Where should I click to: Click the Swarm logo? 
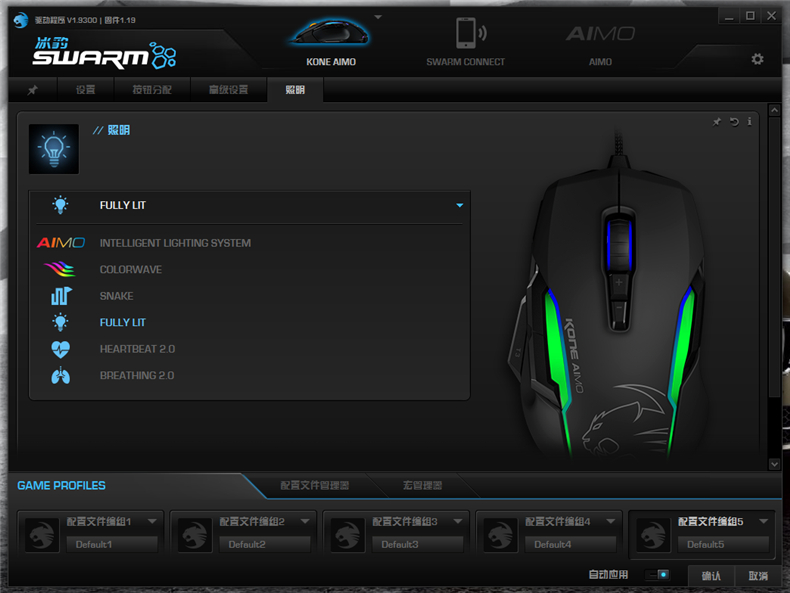coord(104,53)
